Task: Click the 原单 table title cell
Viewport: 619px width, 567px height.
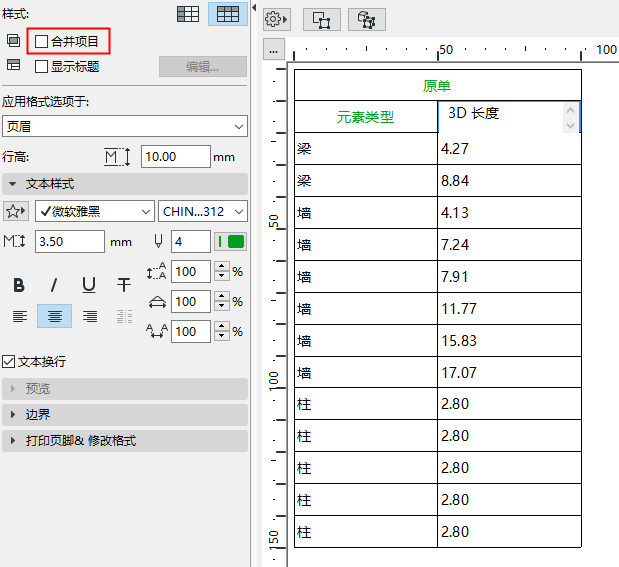Action: pos(438,85)
